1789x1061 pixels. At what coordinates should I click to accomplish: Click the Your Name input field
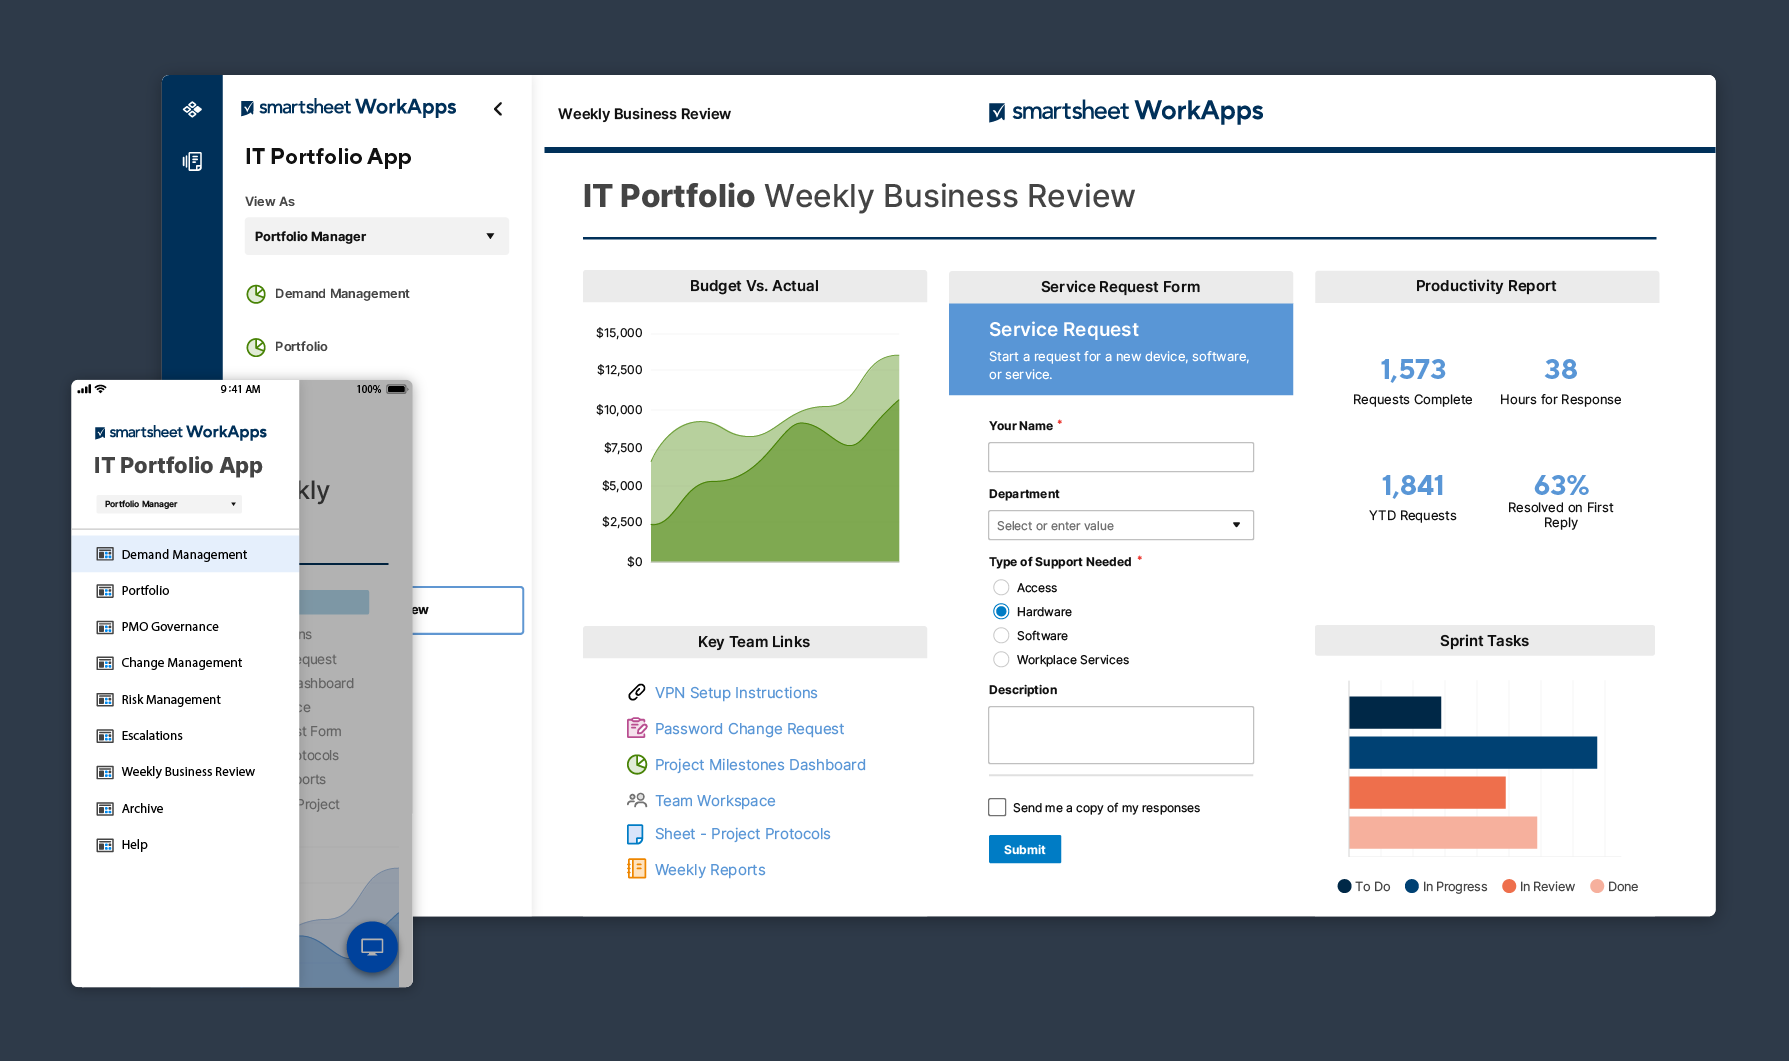[1120, 457]
